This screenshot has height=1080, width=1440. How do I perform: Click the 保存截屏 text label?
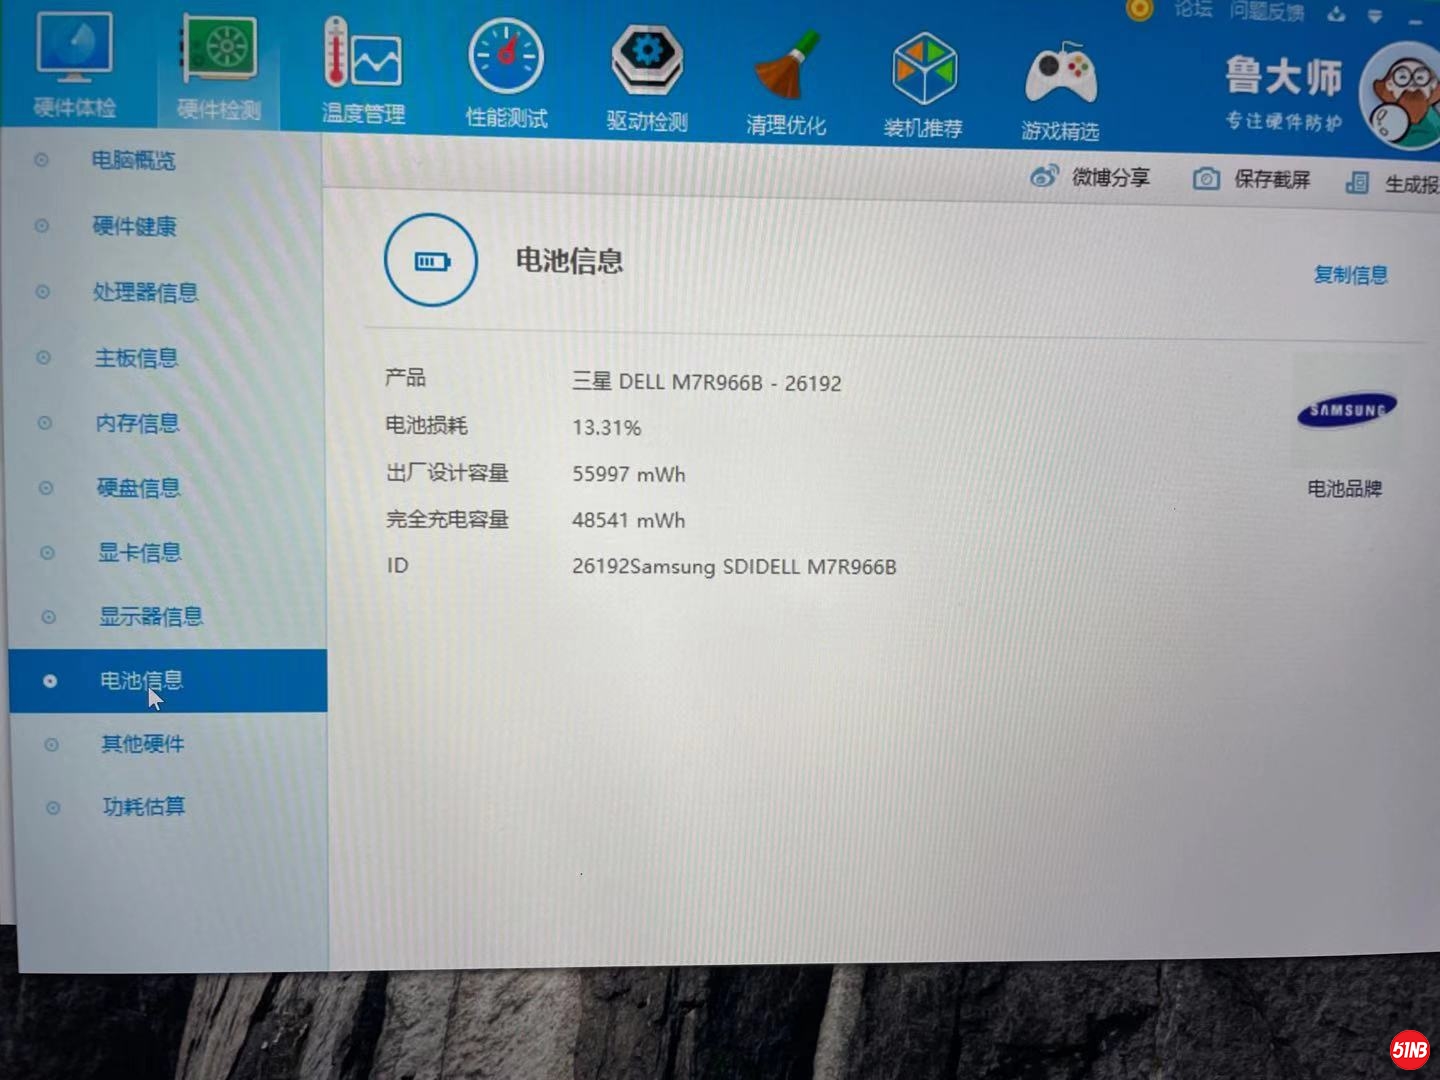point(1272,180)
